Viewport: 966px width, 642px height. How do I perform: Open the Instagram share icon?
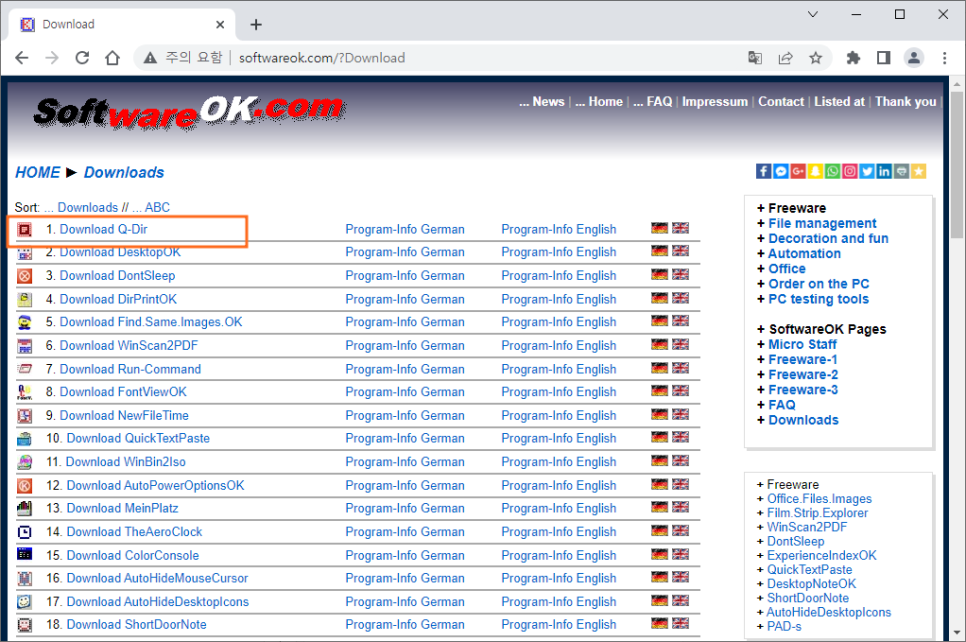(850, 171)
